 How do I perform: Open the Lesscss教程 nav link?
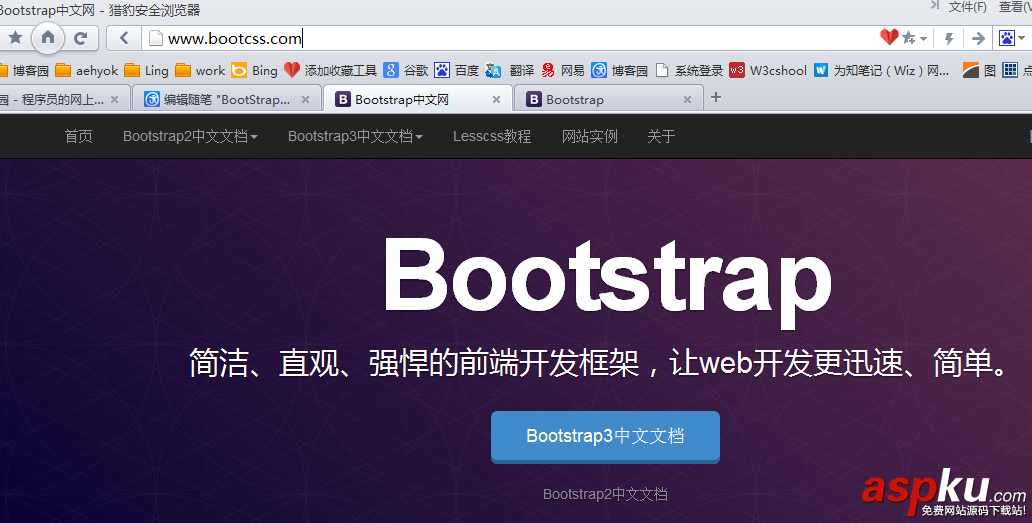(x=492, y=136)
